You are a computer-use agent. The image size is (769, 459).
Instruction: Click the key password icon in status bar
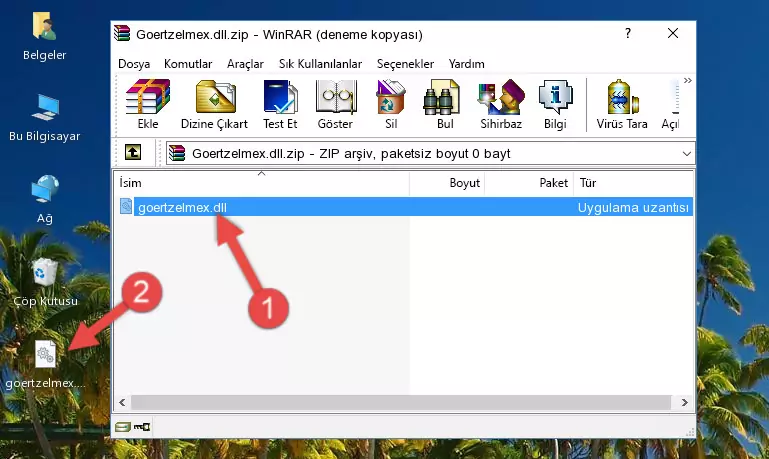[x=142, y=427]
